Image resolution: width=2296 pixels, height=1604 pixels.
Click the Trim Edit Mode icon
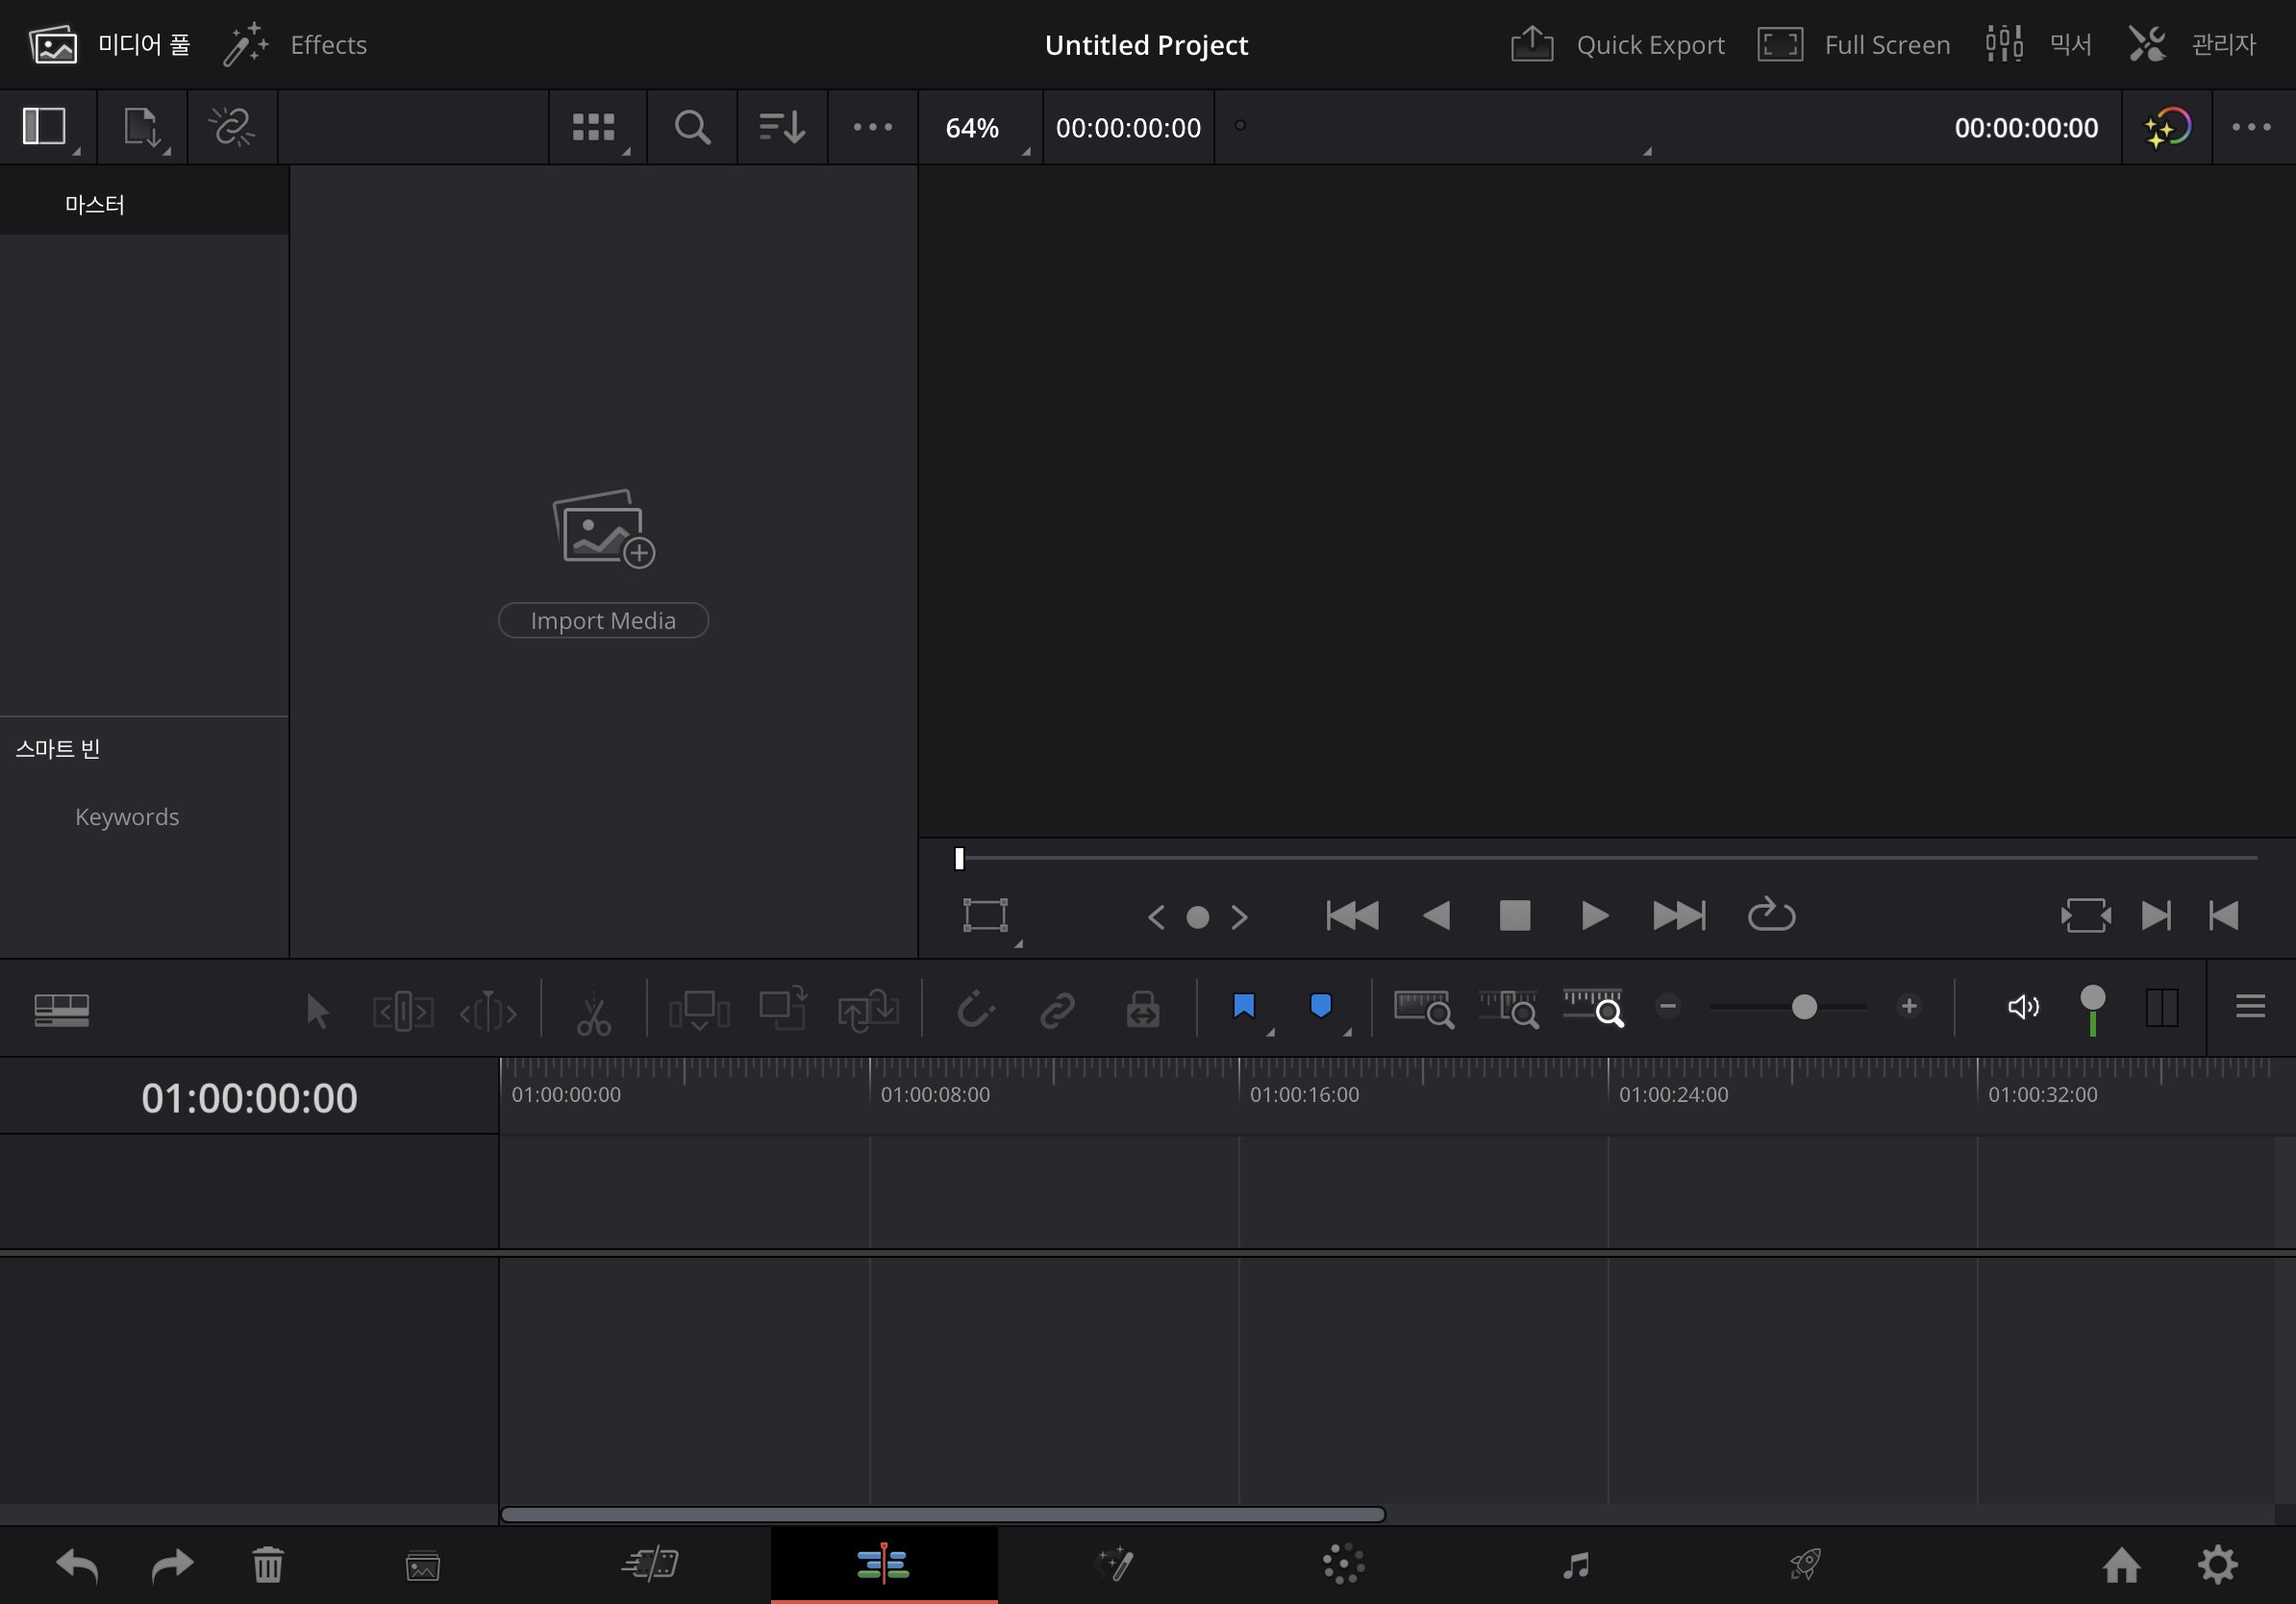[403, 1011]
